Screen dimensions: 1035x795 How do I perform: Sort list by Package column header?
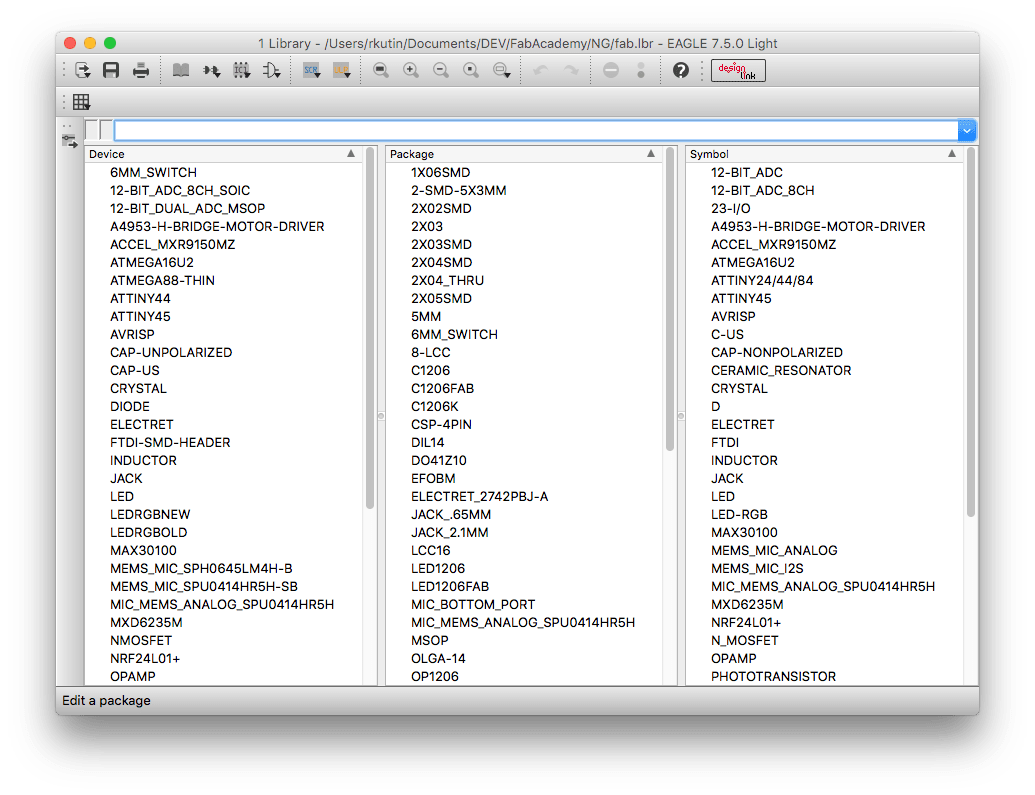click(x=523, y=154)
